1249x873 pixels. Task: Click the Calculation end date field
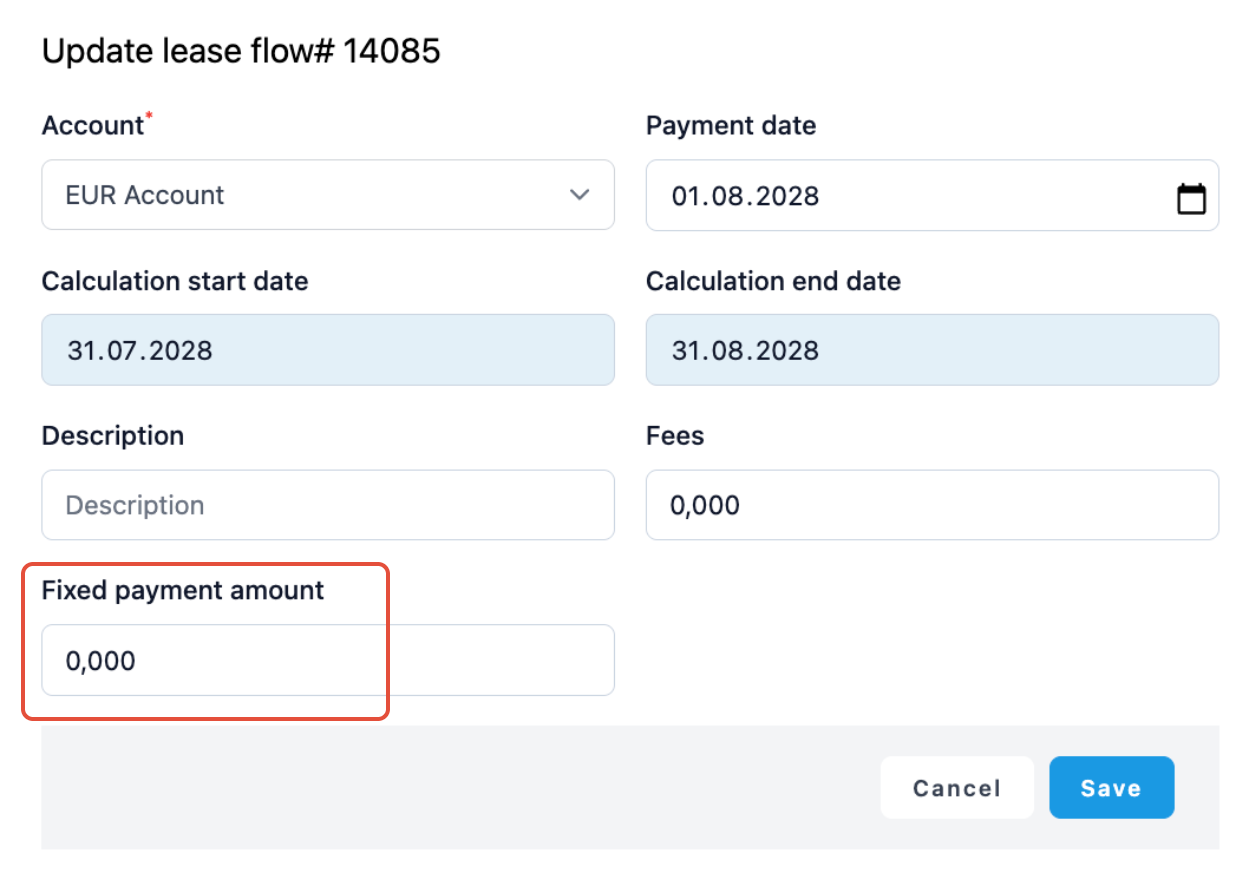click(x=931, y=350)
